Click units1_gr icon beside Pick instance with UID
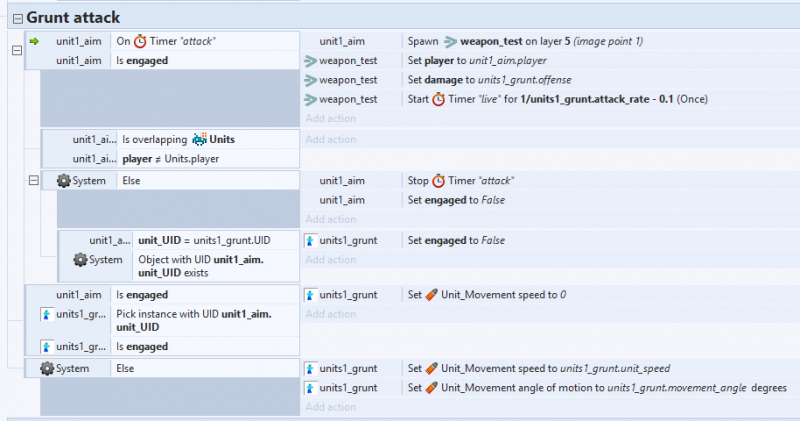 (46, 314)
